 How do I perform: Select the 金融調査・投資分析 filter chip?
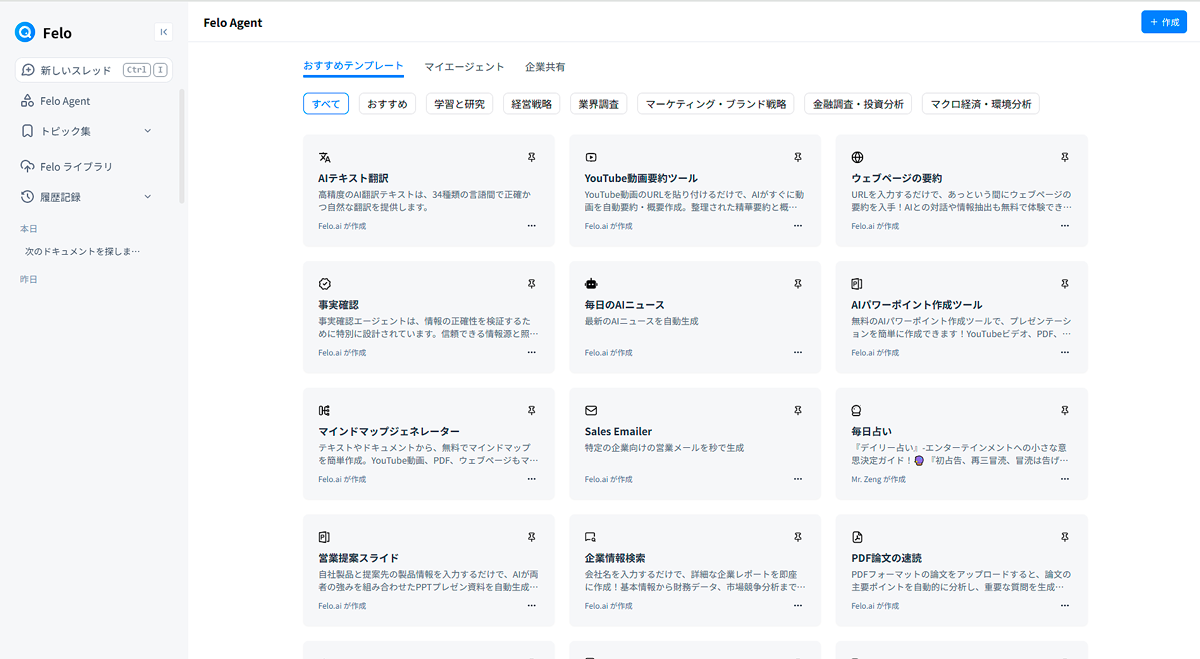point(858,104)
